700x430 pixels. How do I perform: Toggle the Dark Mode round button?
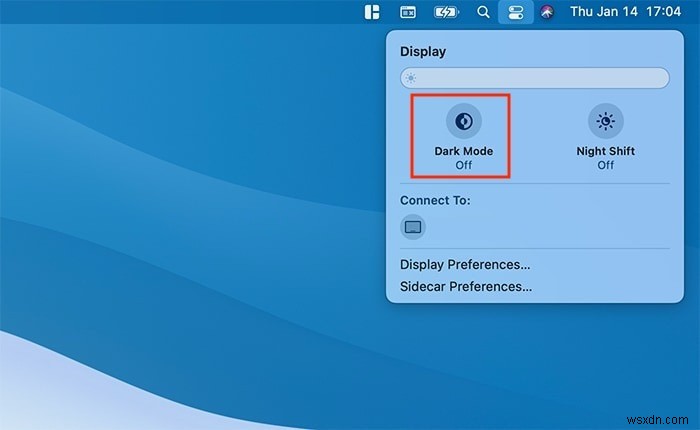tap(463, 121)
